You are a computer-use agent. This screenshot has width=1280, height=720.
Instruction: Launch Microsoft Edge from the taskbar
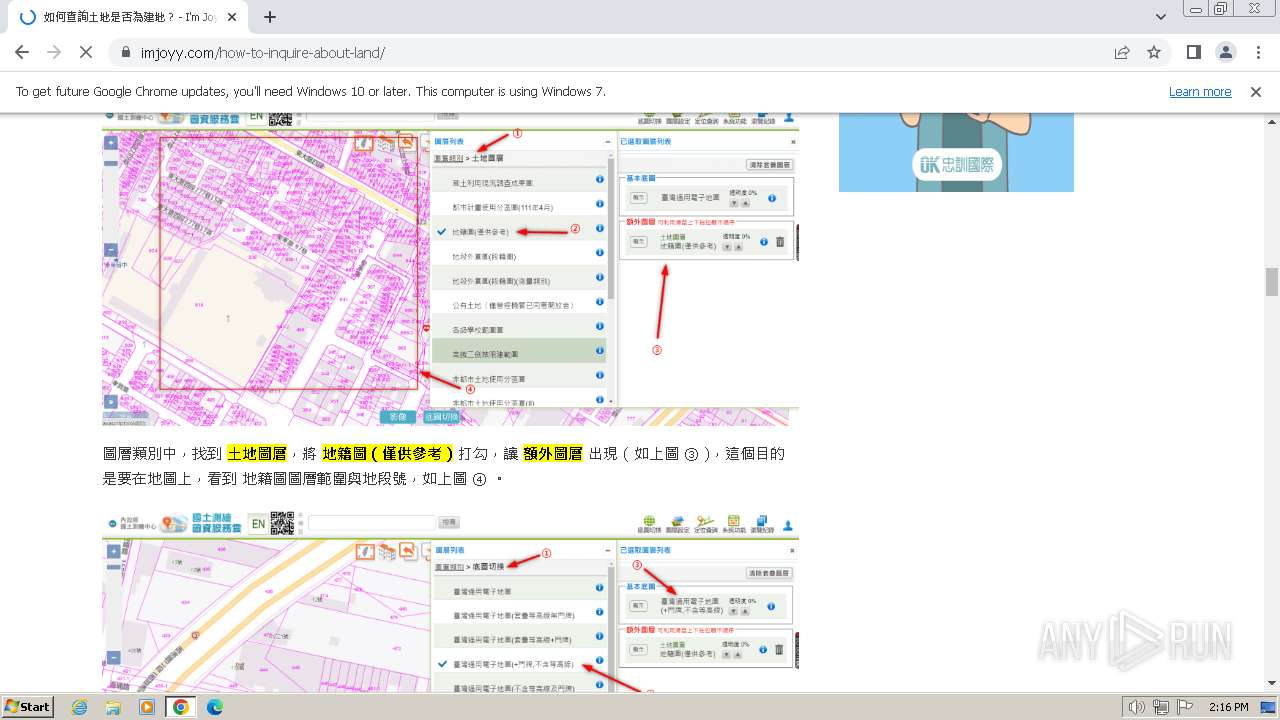(x=214, y=707)
